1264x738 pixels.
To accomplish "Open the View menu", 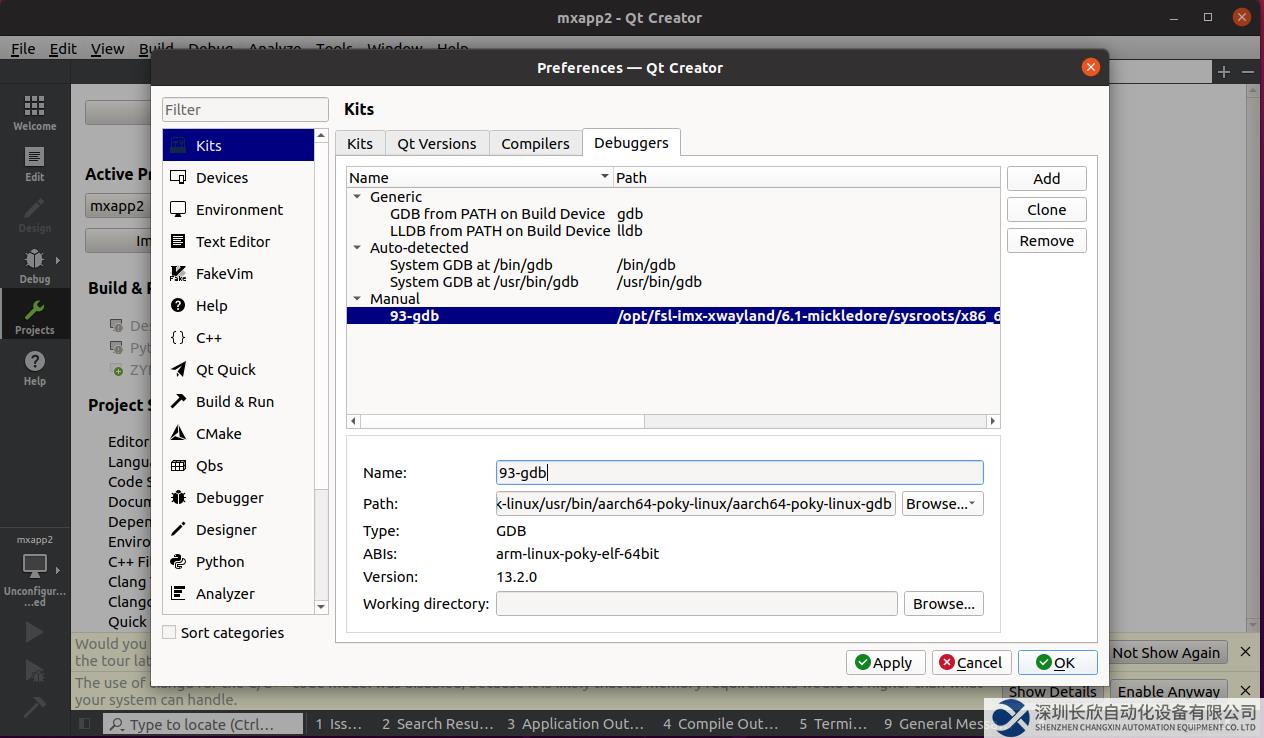I will coord(107,48).
